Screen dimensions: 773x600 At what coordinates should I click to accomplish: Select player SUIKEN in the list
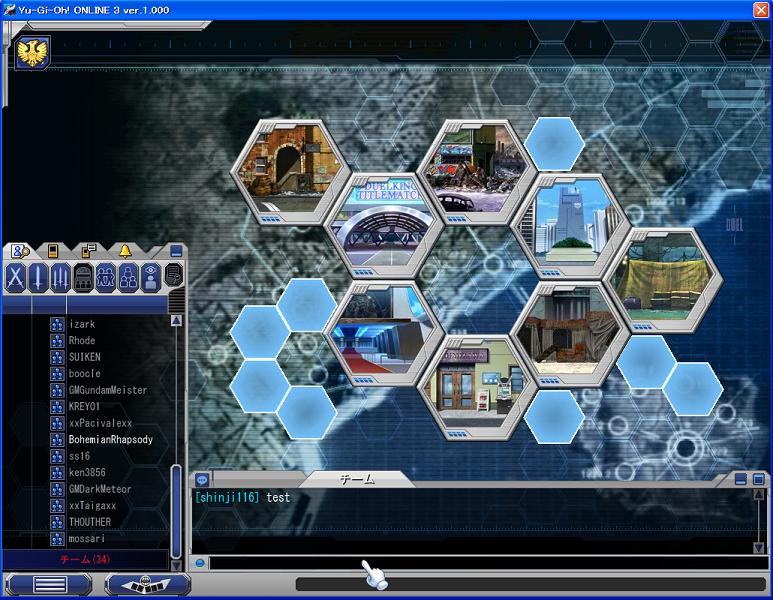(84, 357)
